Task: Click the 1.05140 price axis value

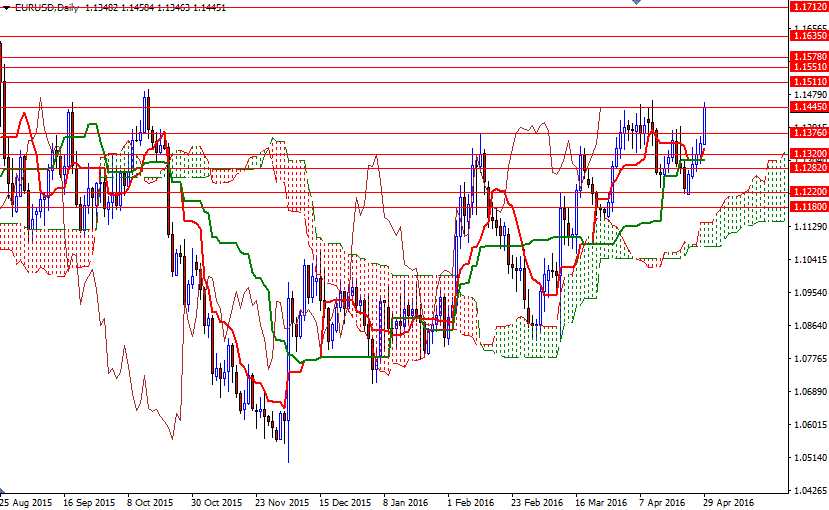Action: 811,458
